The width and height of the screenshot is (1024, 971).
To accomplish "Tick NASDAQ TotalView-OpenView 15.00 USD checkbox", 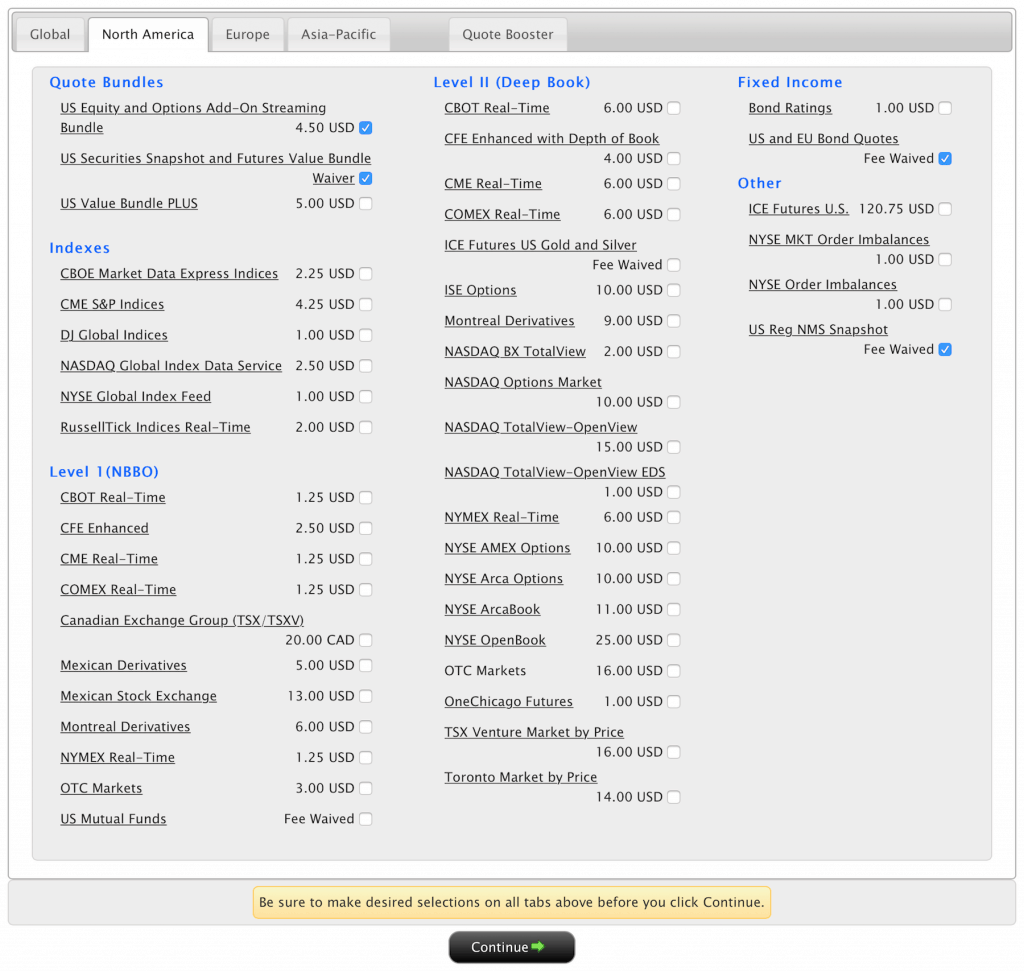I will pyautogui.click(x=674, y=447).
